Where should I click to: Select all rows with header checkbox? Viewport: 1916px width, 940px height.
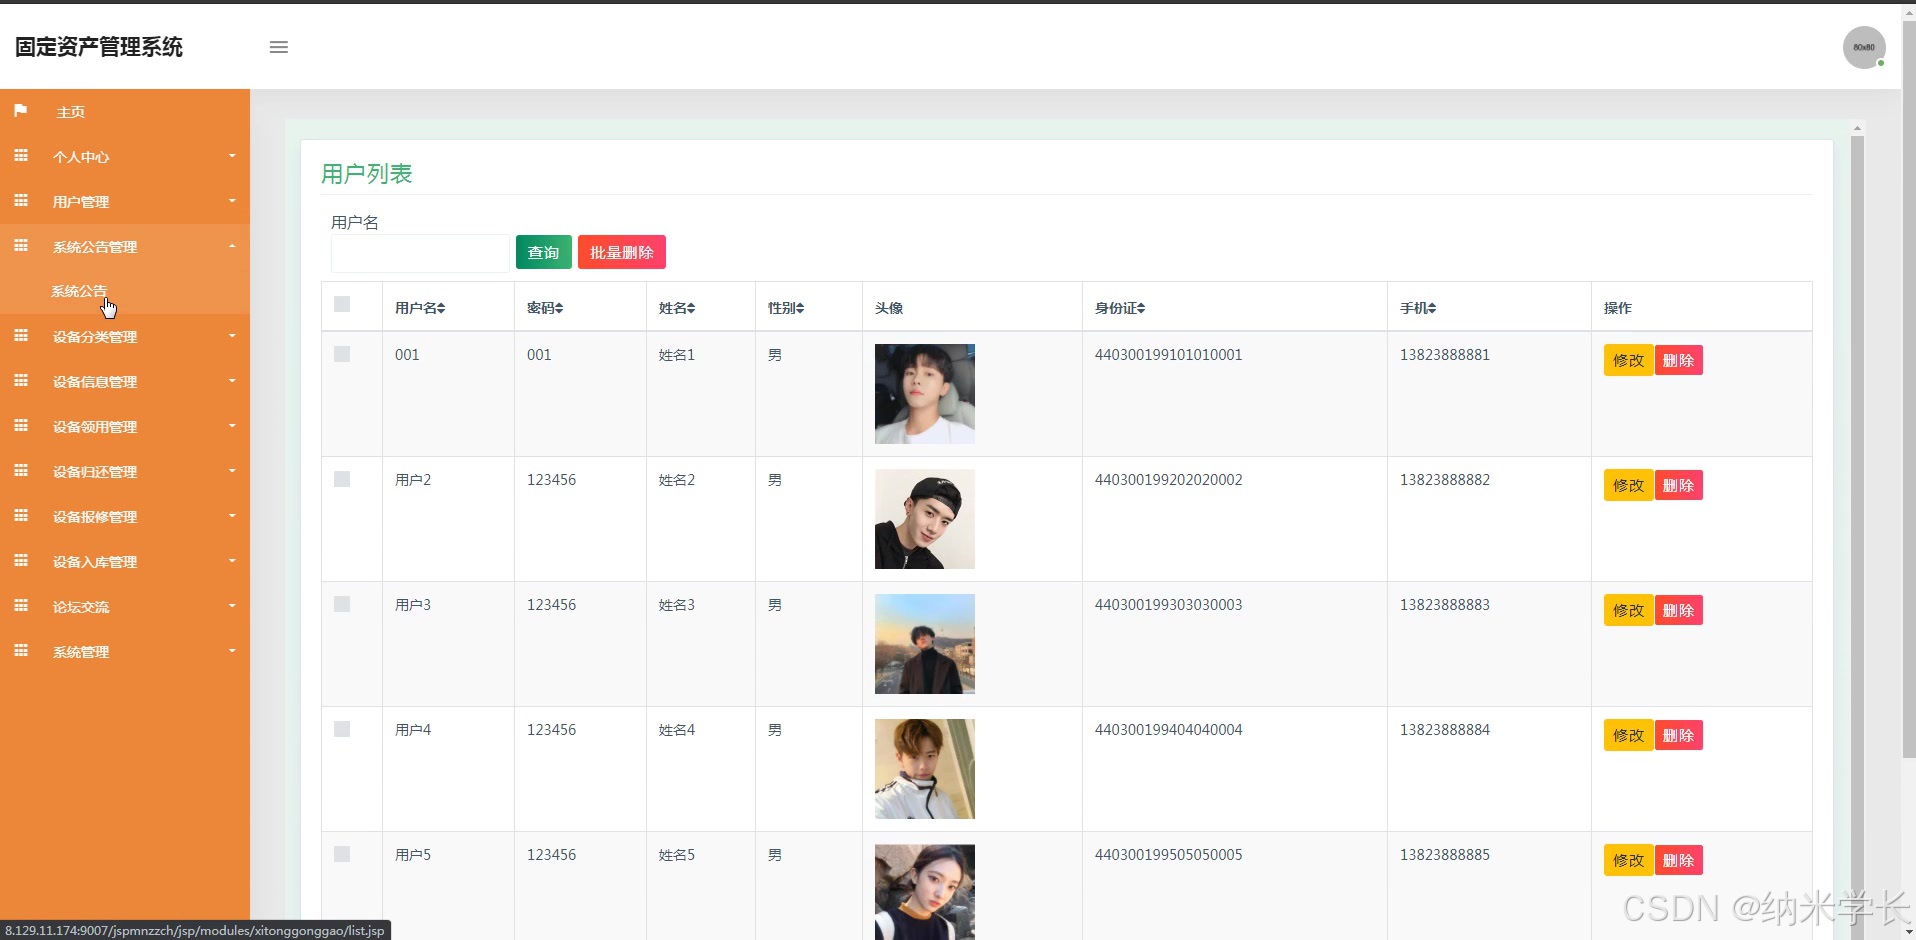pyautogui.click(x=342, y=304)
